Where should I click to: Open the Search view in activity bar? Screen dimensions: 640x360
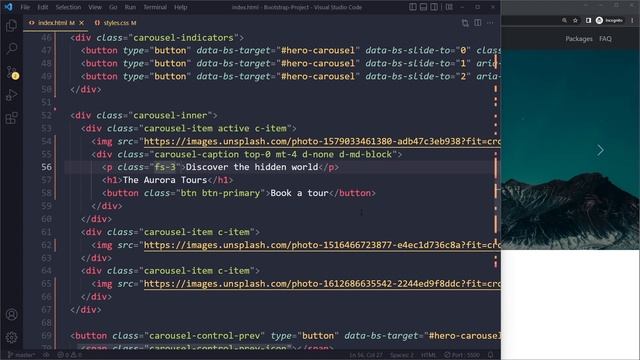(x=11, y=49)
